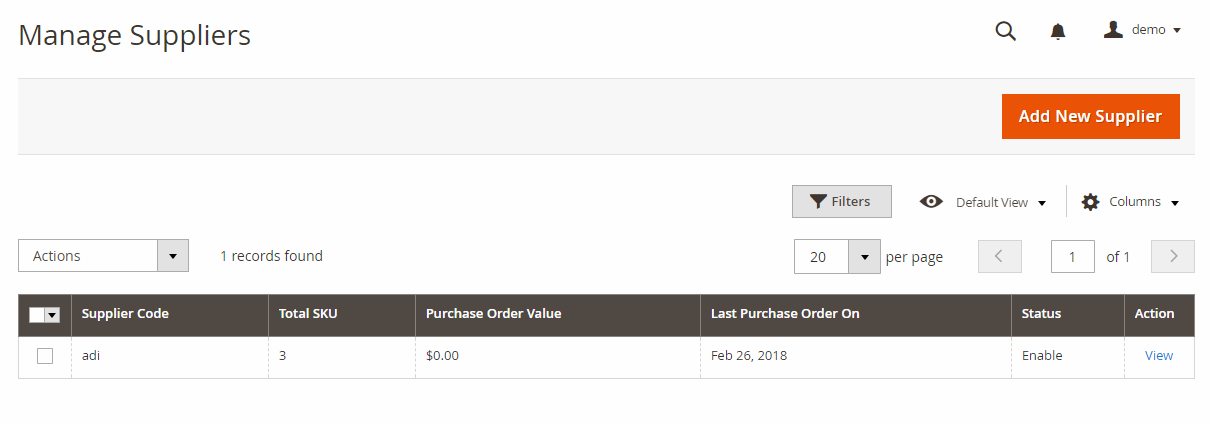Click the funnel icon on Filters
Image resolution: width=1210 pixels, height=424 pixels.
point(818,202)
